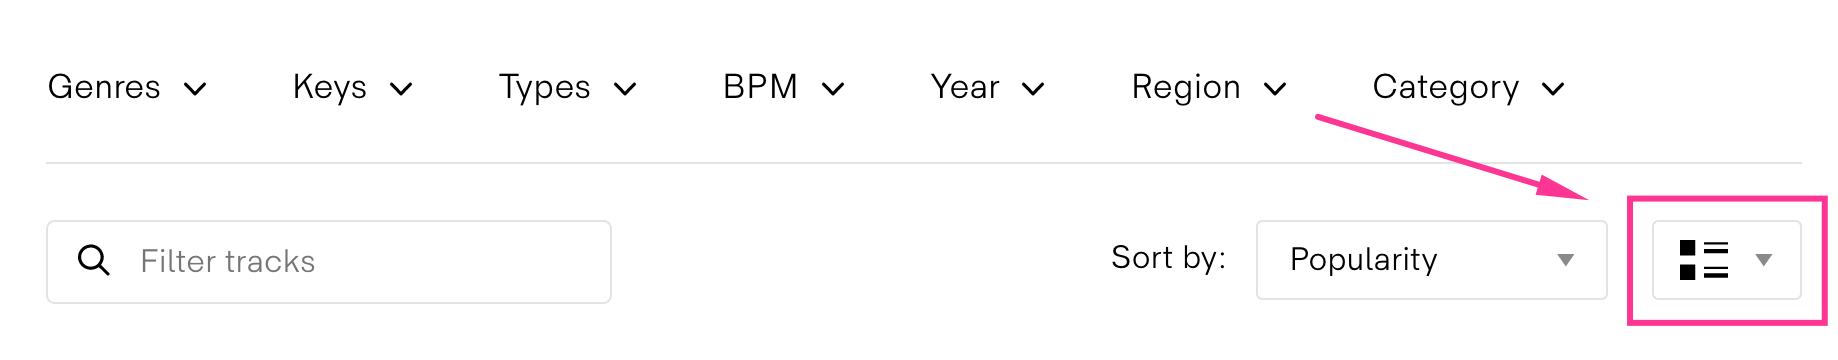Click the chevron next to Year

[x=1033, y=89]
